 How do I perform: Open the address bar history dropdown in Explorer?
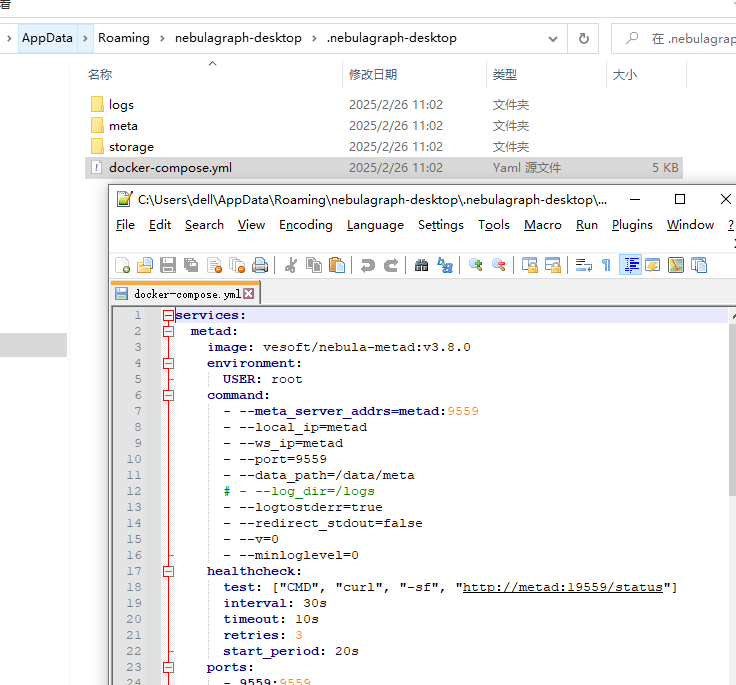[x=553, y=38]
